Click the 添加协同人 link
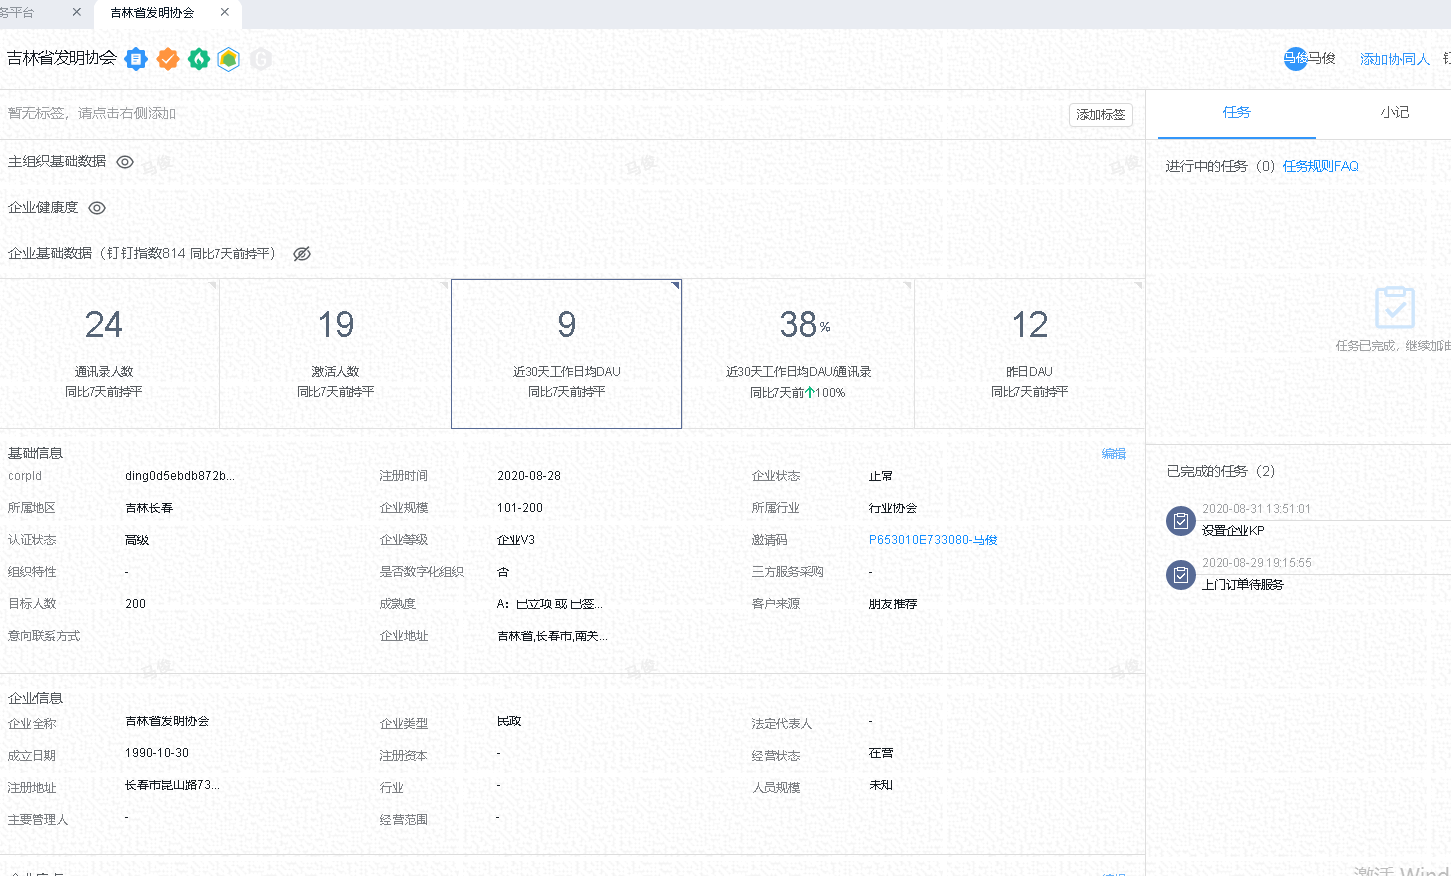This screenshot has height=876, width=1451. pos(1395,59)
